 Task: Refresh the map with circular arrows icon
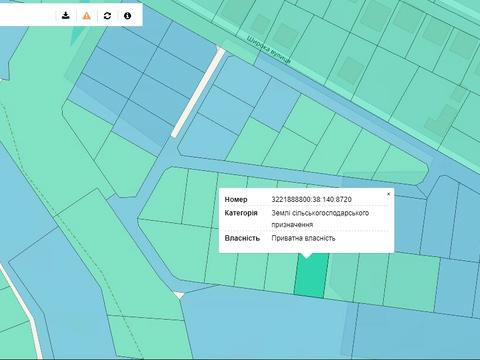tap(107, 15)
